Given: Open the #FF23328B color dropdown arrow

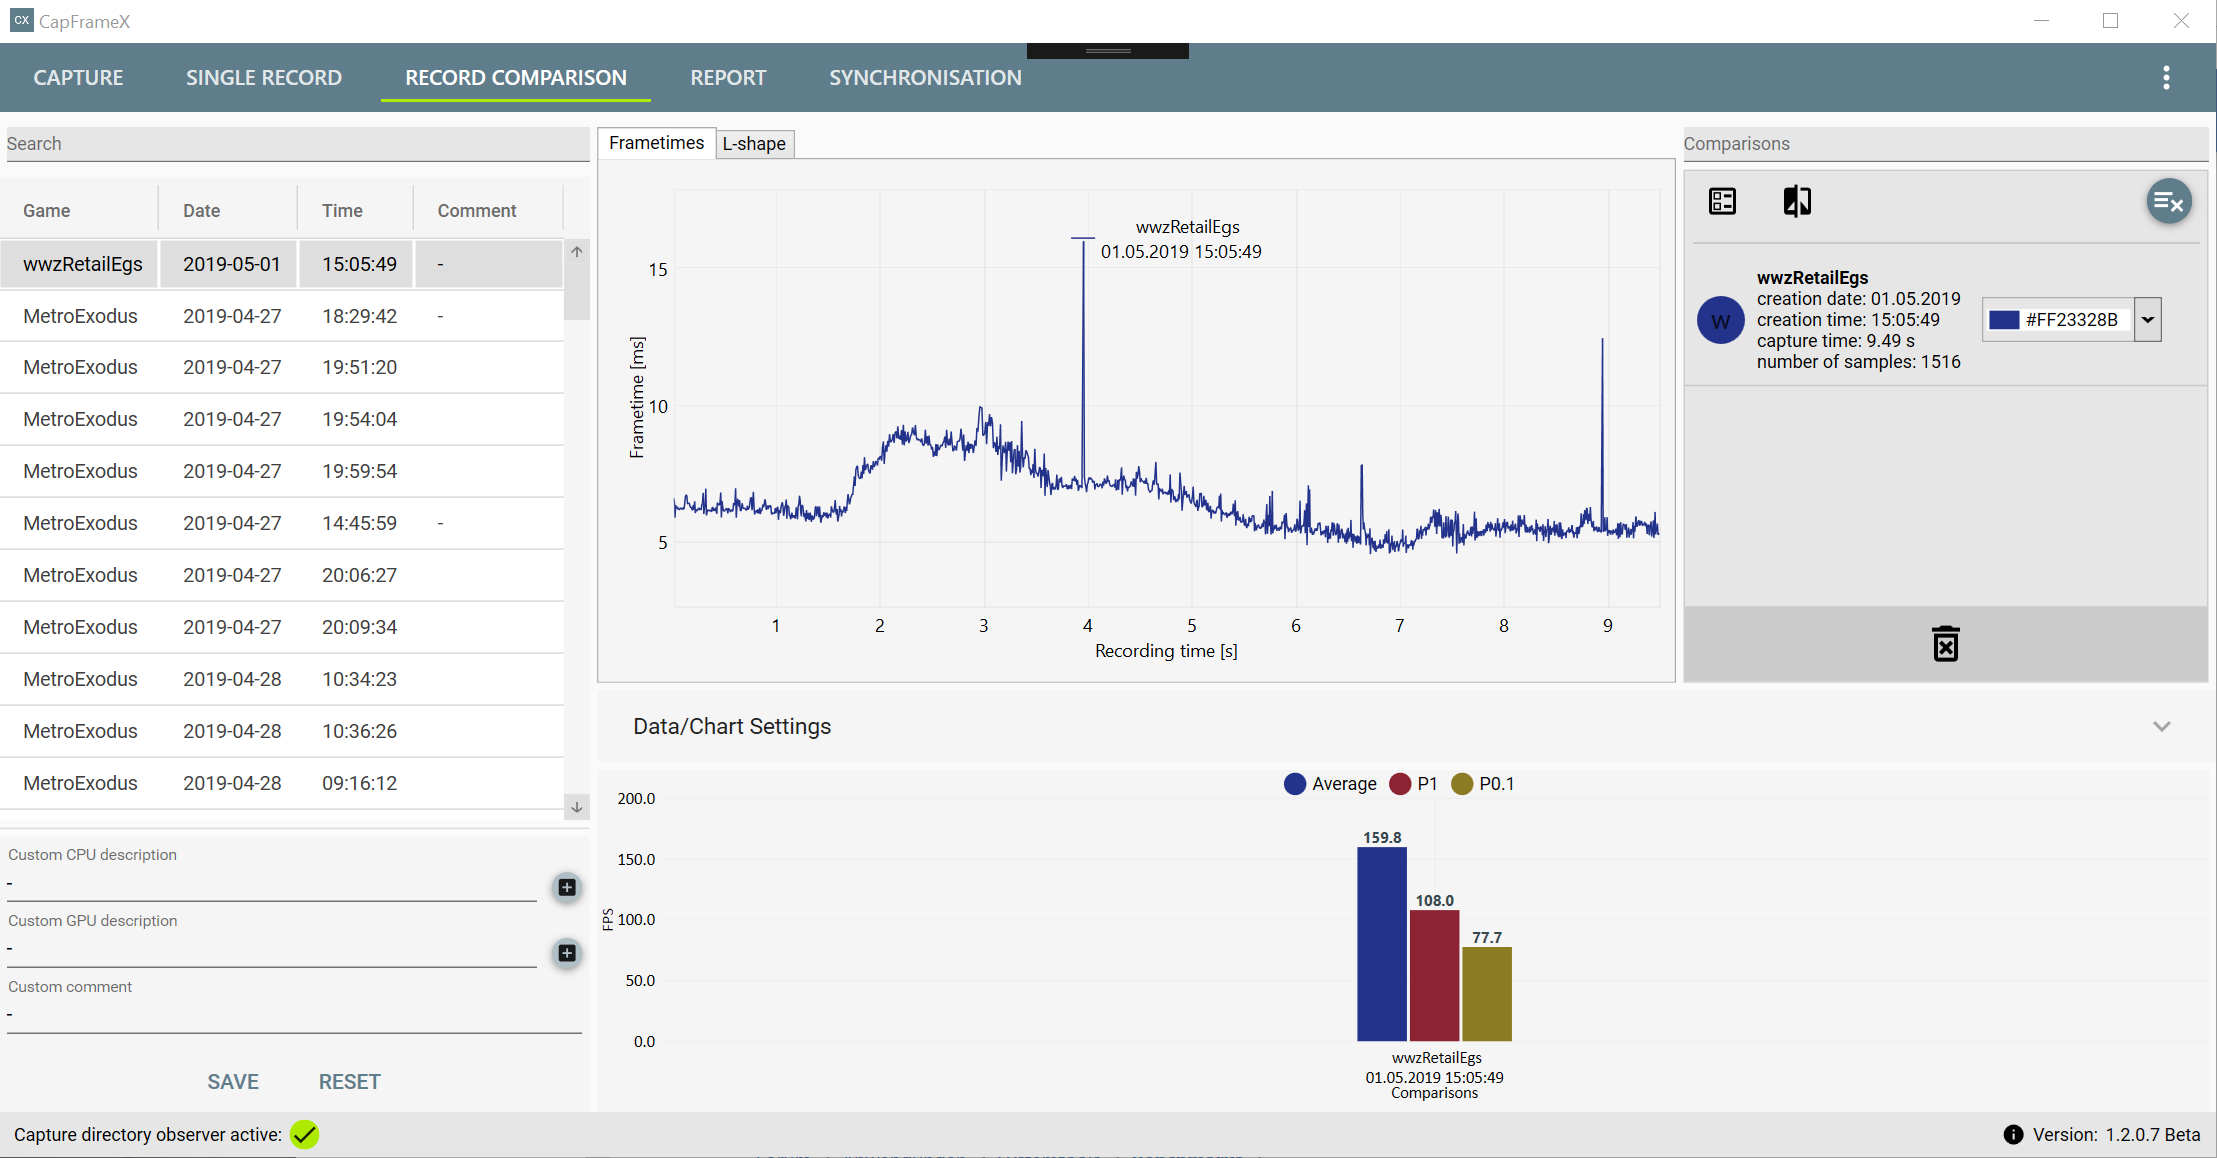Looking at the screenshot, I should click(2147, 320).
